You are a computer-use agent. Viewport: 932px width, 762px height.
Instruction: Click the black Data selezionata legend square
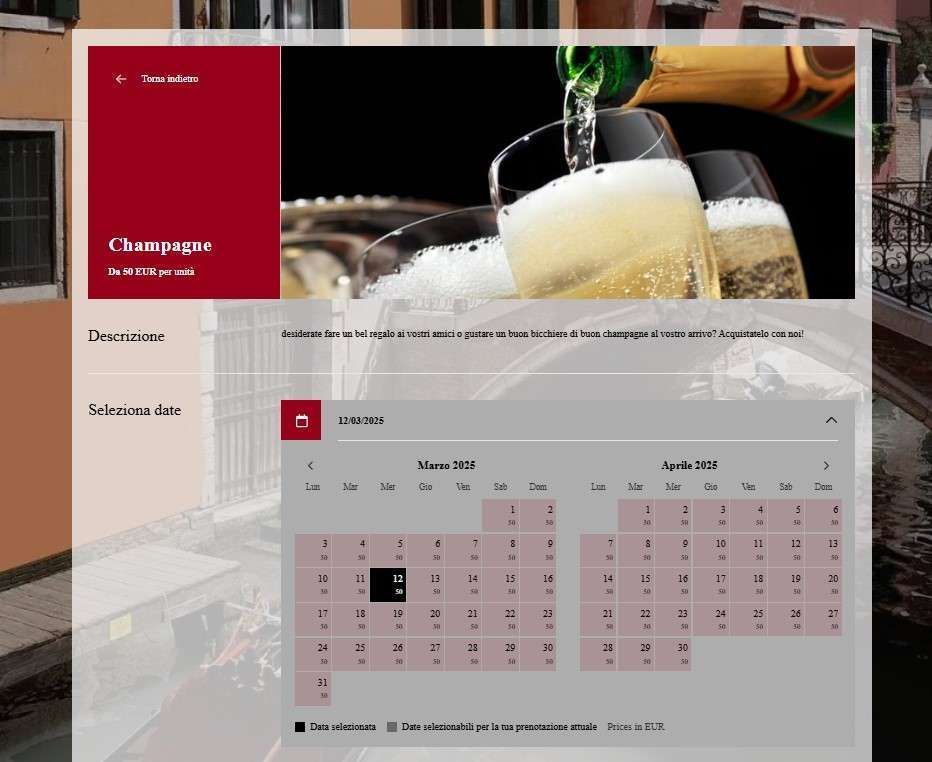(x=298, y=727)
